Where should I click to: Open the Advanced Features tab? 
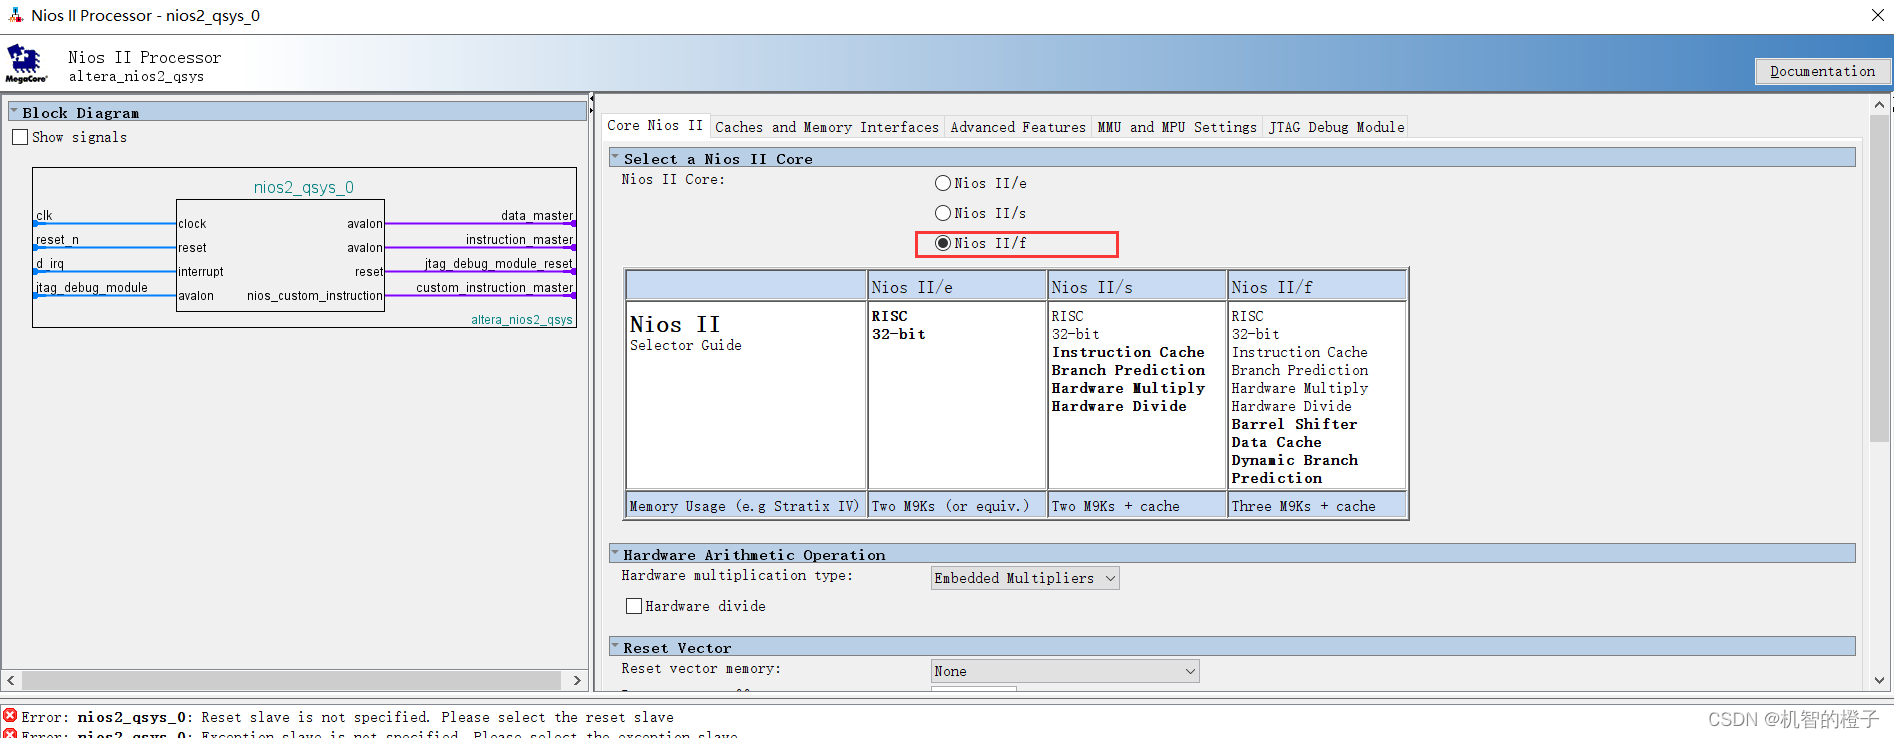pos(1018,127)
